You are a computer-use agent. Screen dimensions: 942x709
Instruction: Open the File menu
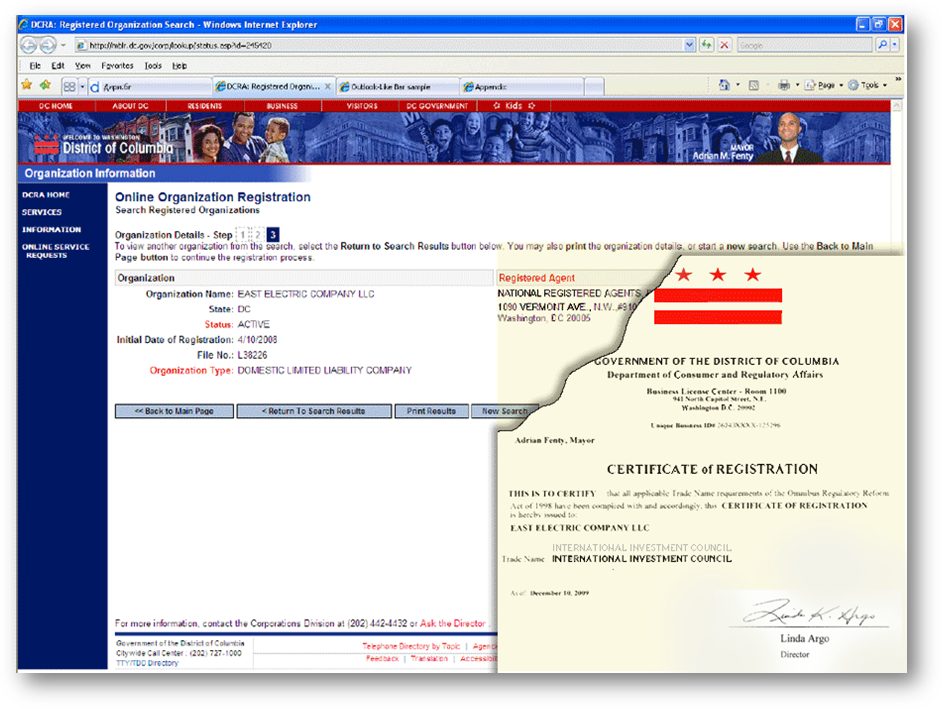pyautogui.click(x=35, y=65)
